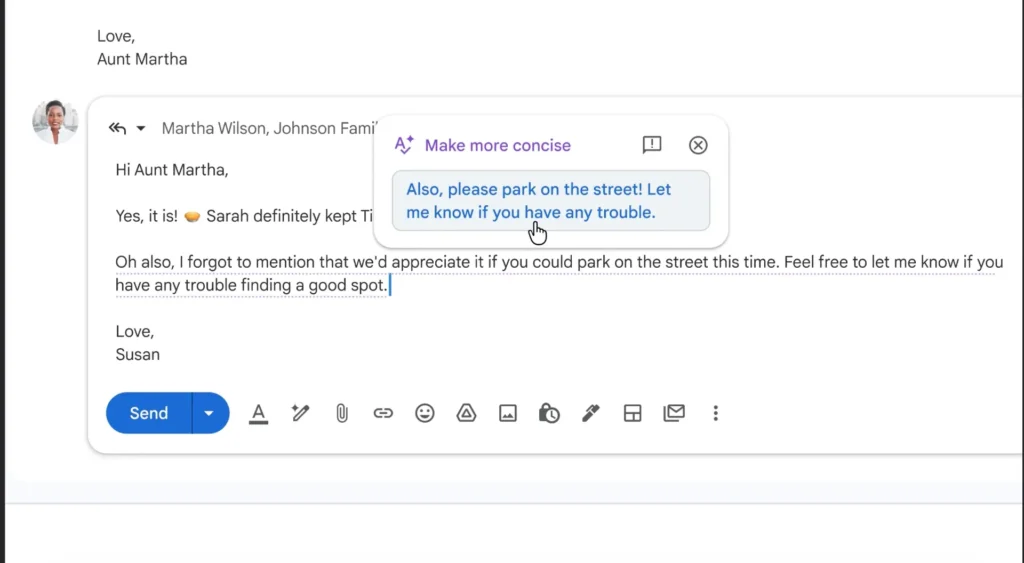The width and height of the screenshot is (1024, 563).
Task: Send feedback on the suggestion
Action: 652,145
